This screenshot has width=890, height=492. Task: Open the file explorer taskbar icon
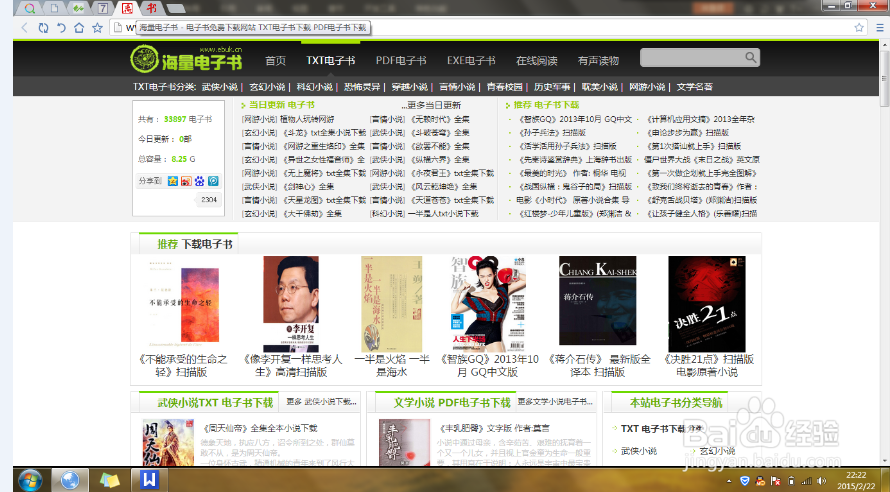click(110, 480)
